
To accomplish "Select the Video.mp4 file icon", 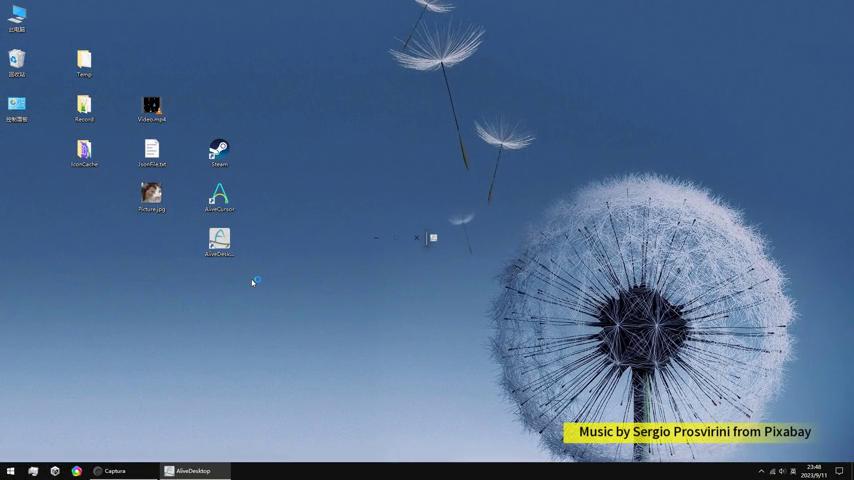I will 152,106.
